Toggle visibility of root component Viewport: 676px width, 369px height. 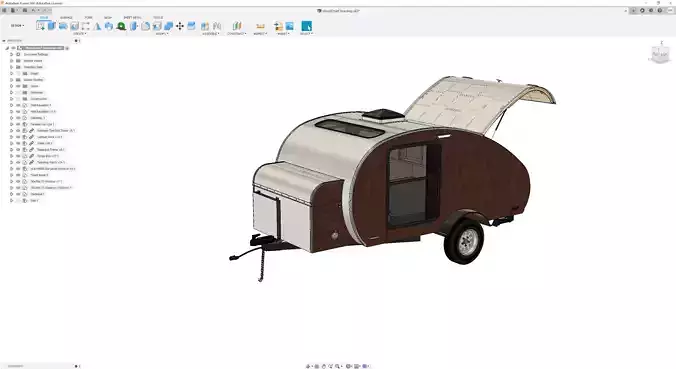13,48
